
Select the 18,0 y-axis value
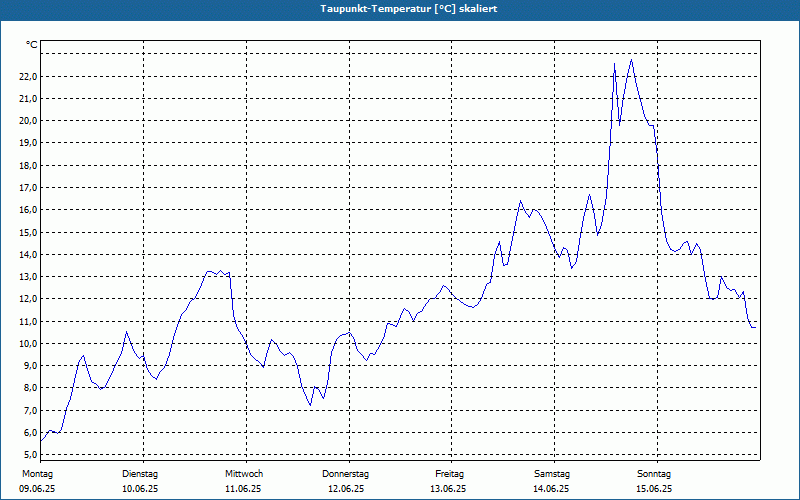point(29,166)
